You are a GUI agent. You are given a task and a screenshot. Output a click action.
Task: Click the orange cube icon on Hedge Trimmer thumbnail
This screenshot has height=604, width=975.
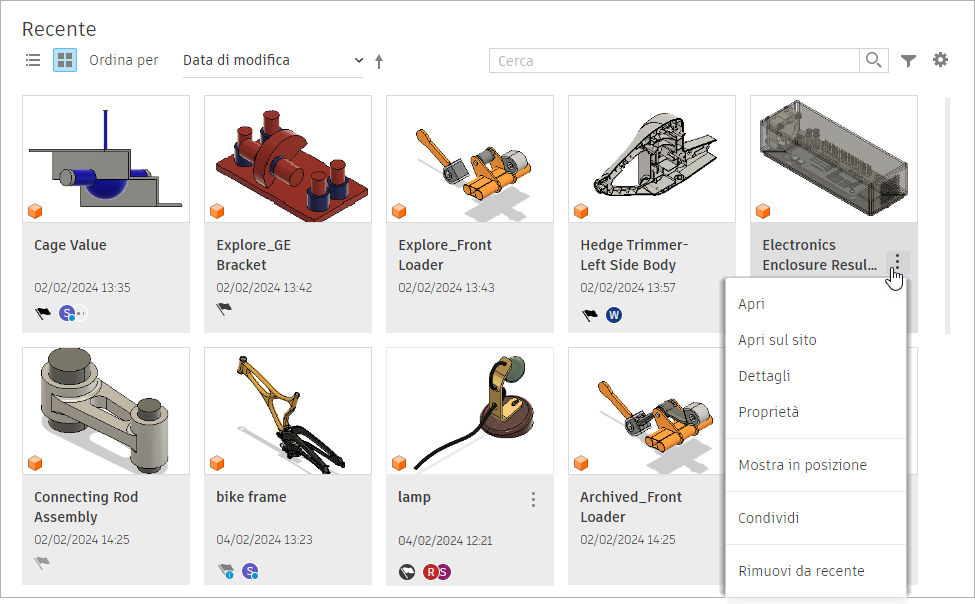point(581,211)
